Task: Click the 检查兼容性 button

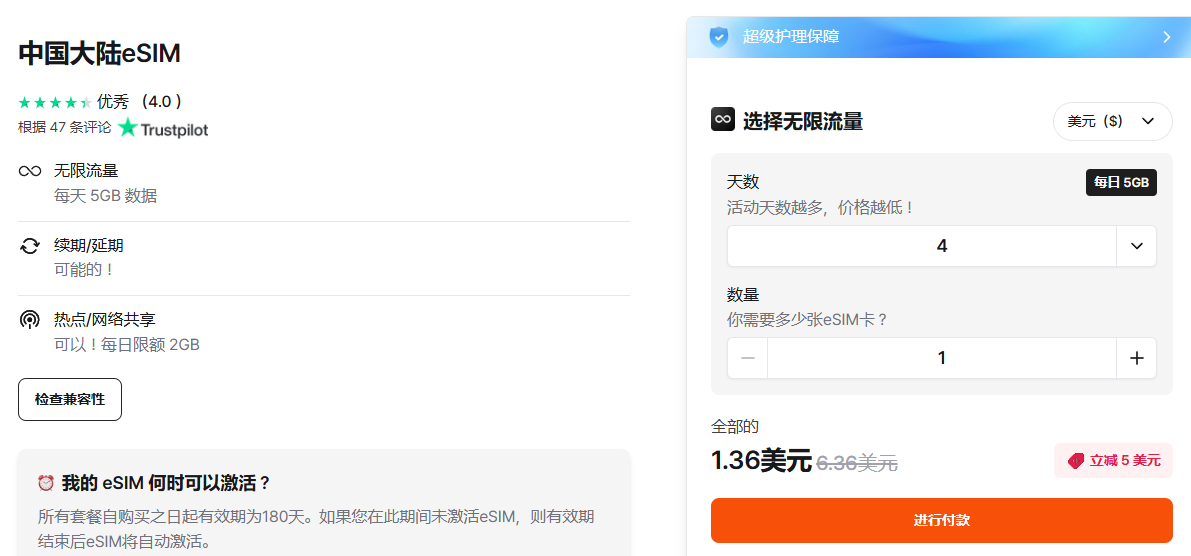Action: pyautogui.click(x=70, y=399)
